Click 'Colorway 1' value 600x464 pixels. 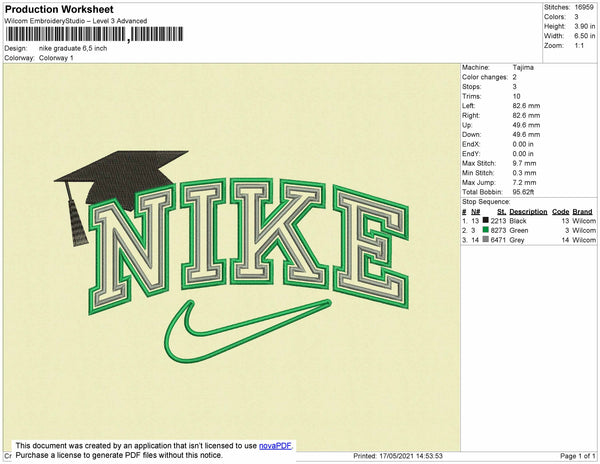coord(56,58)
